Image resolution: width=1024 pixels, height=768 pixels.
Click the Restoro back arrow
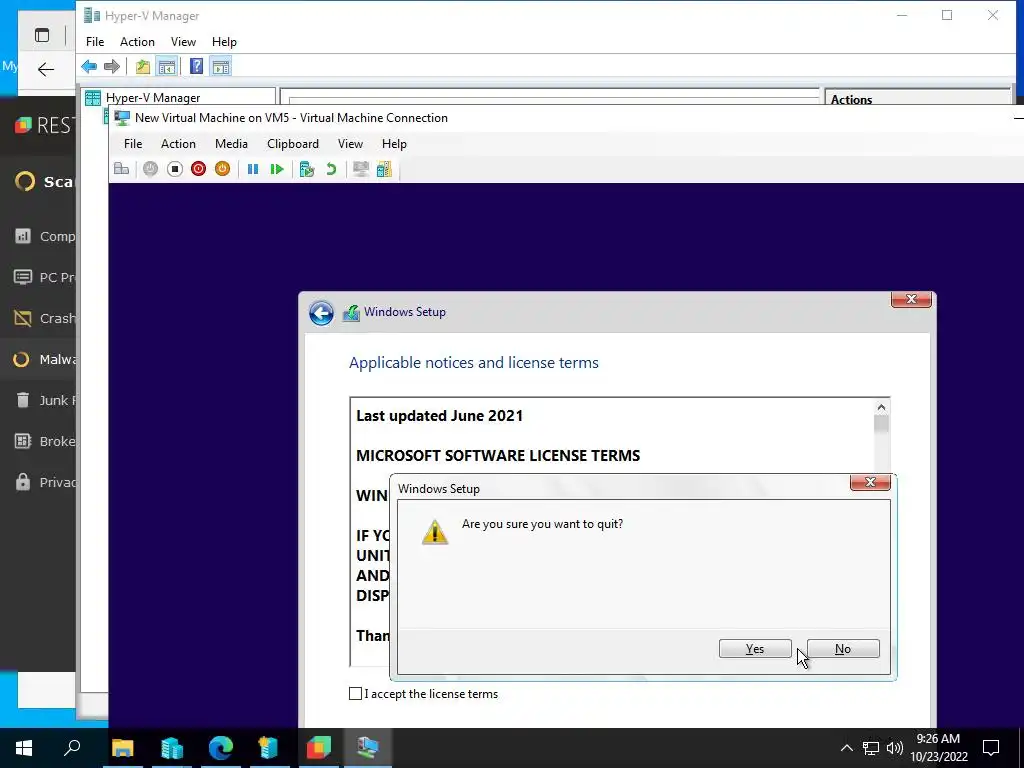(x=46, y=69)
